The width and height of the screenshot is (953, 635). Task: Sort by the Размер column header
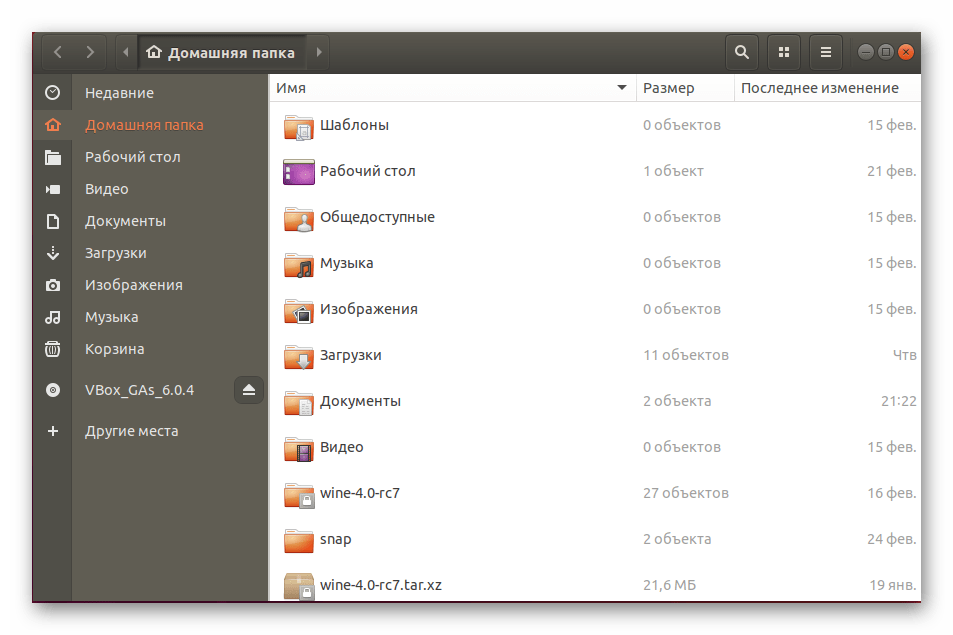pyautogui.click(x=668, y=88)
